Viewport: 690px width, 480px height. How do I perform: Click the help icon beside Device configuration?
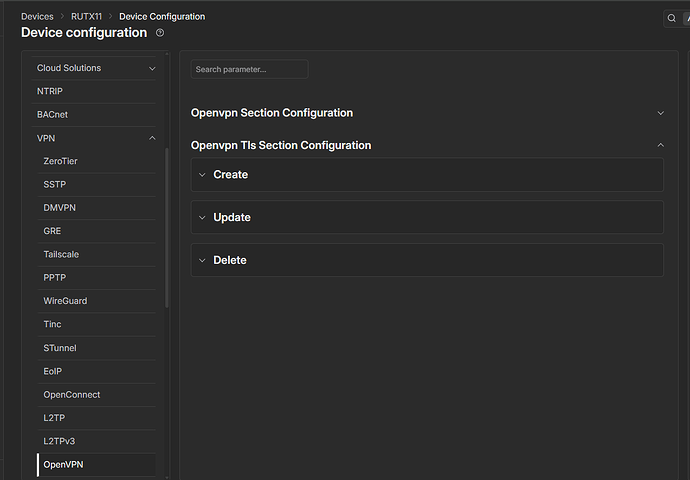160,33
